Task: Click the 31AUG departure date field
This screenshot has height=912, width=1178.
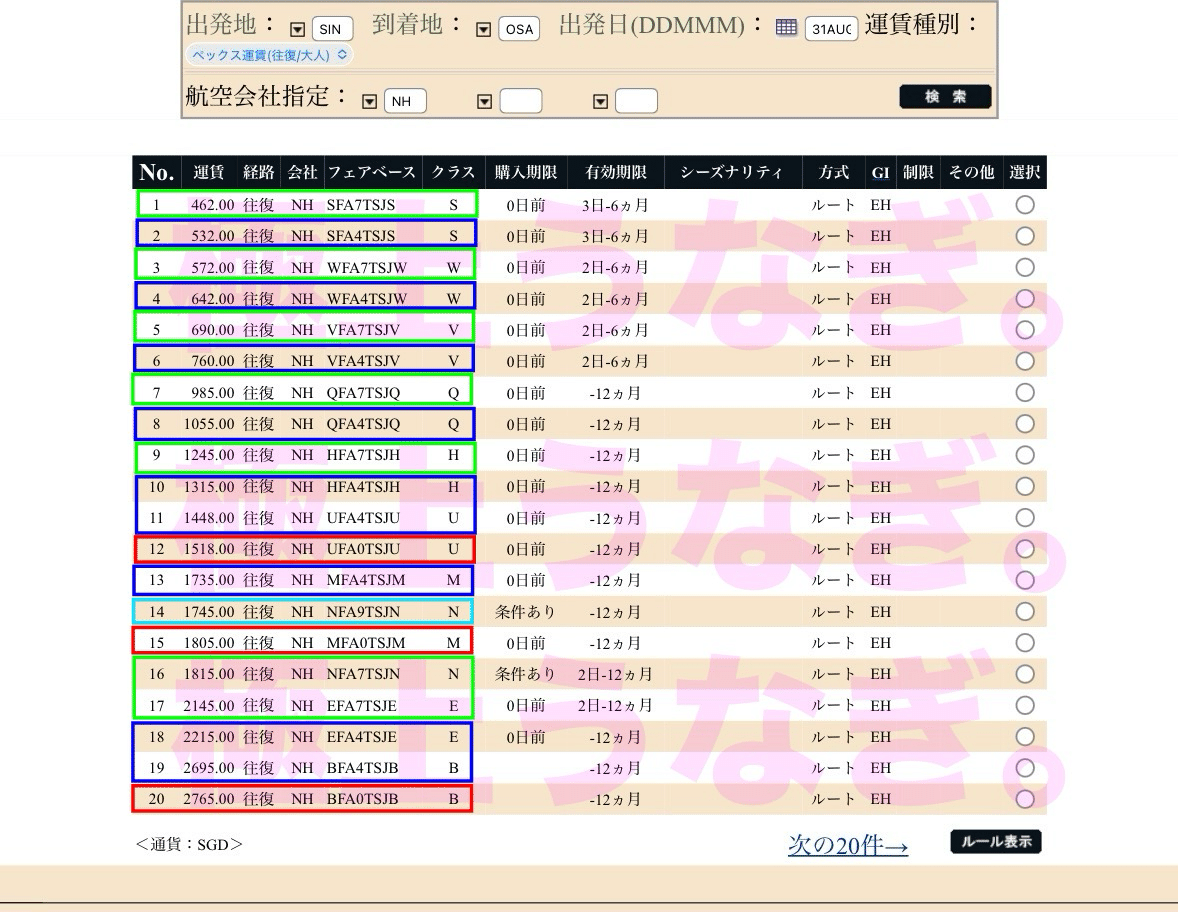Action: point(832,29)
